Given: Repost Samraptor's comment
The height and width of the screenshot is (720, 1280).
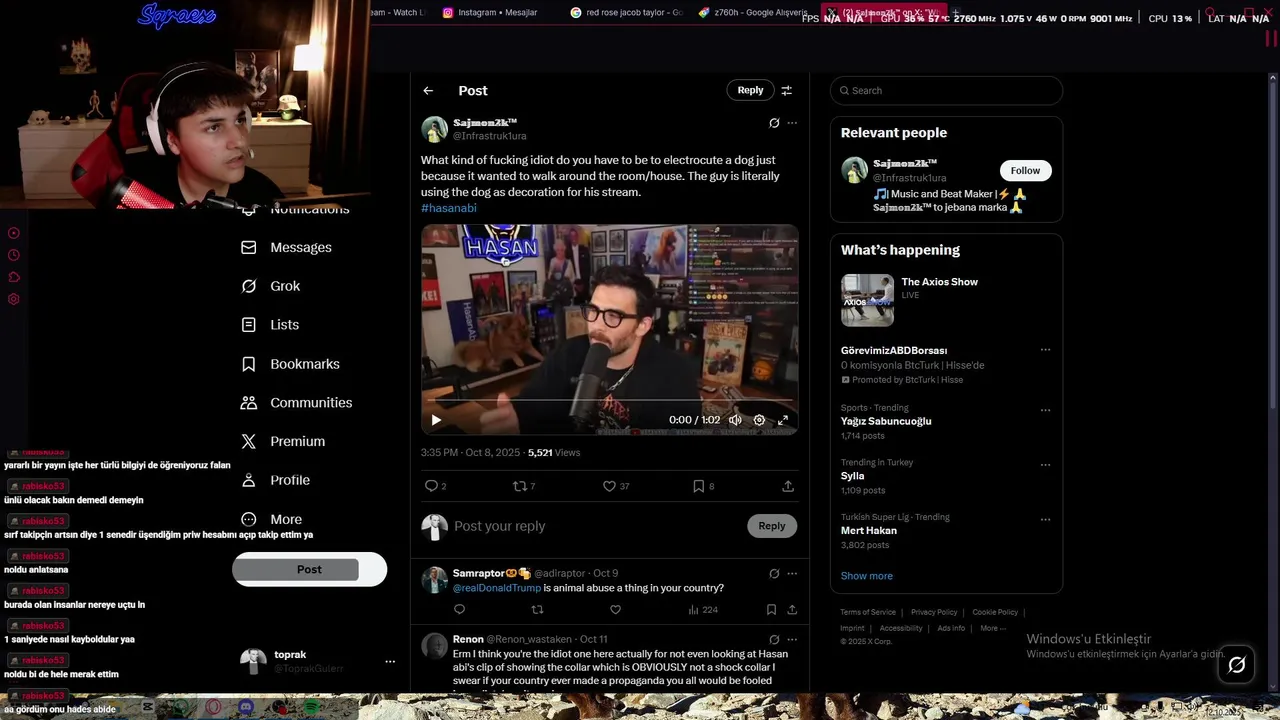Looking at the screenshot, I should pos(537,609).
